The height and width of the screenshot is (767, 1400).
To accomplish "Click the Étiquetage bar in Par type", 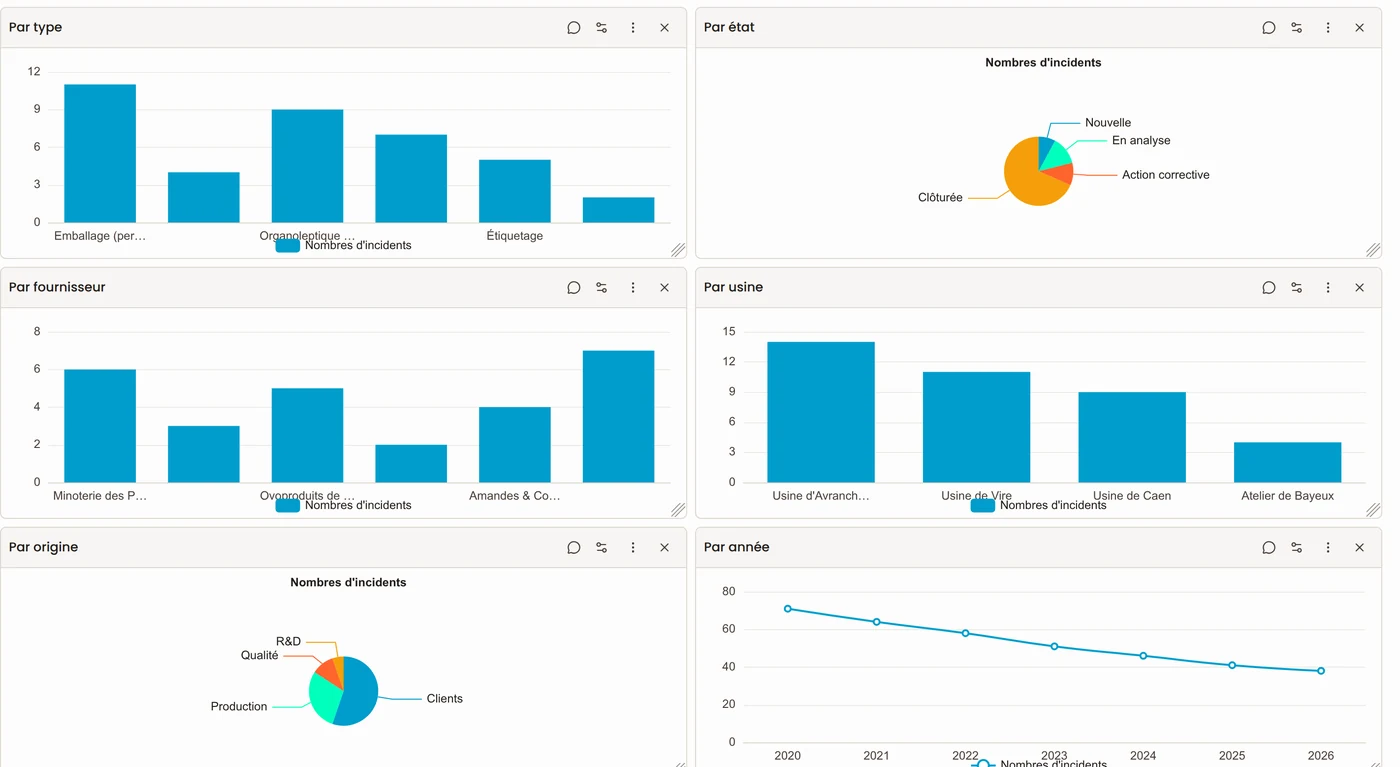I will tap(515, 191).
